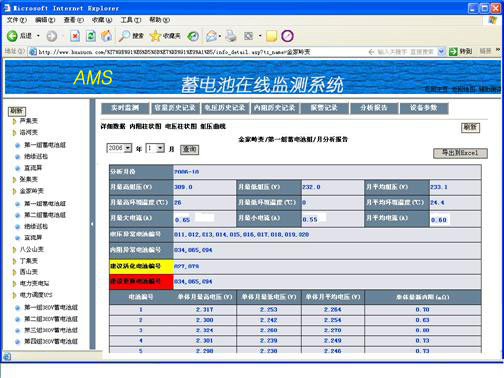Collapse the 电力调度UPS tree node

(x=14, y=295)
